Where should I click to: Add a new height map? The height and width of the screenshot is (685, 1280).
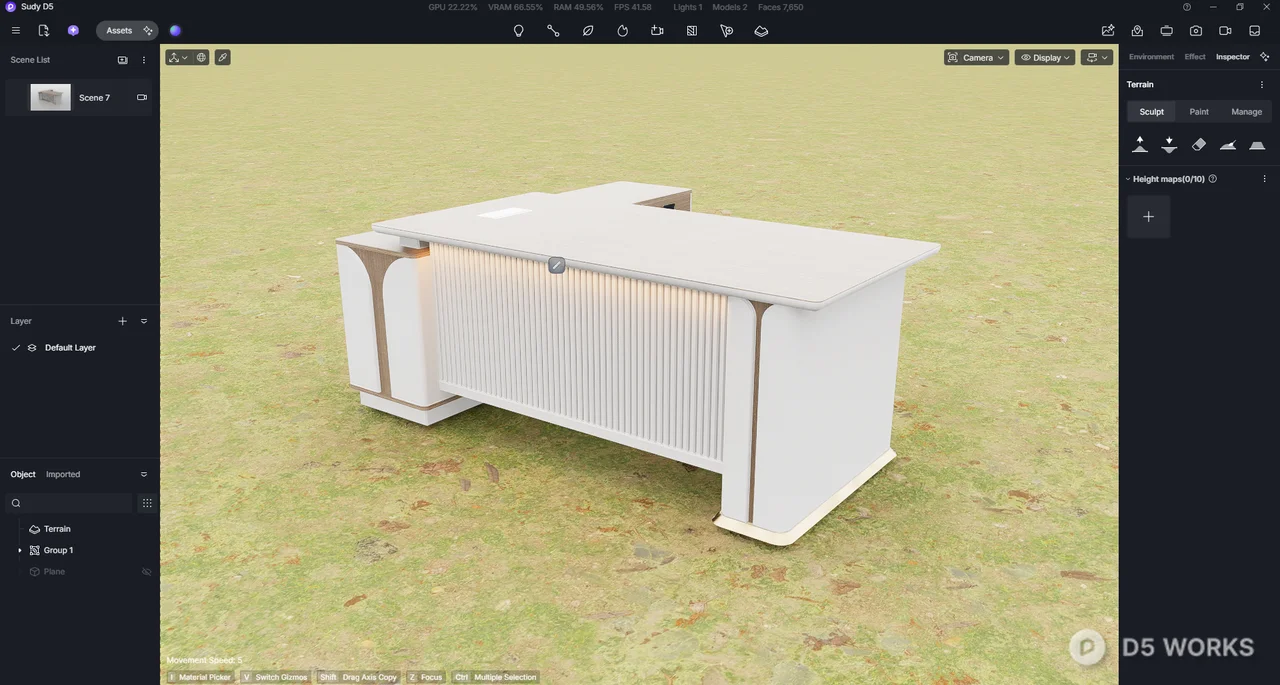[x=1148, y=216]
